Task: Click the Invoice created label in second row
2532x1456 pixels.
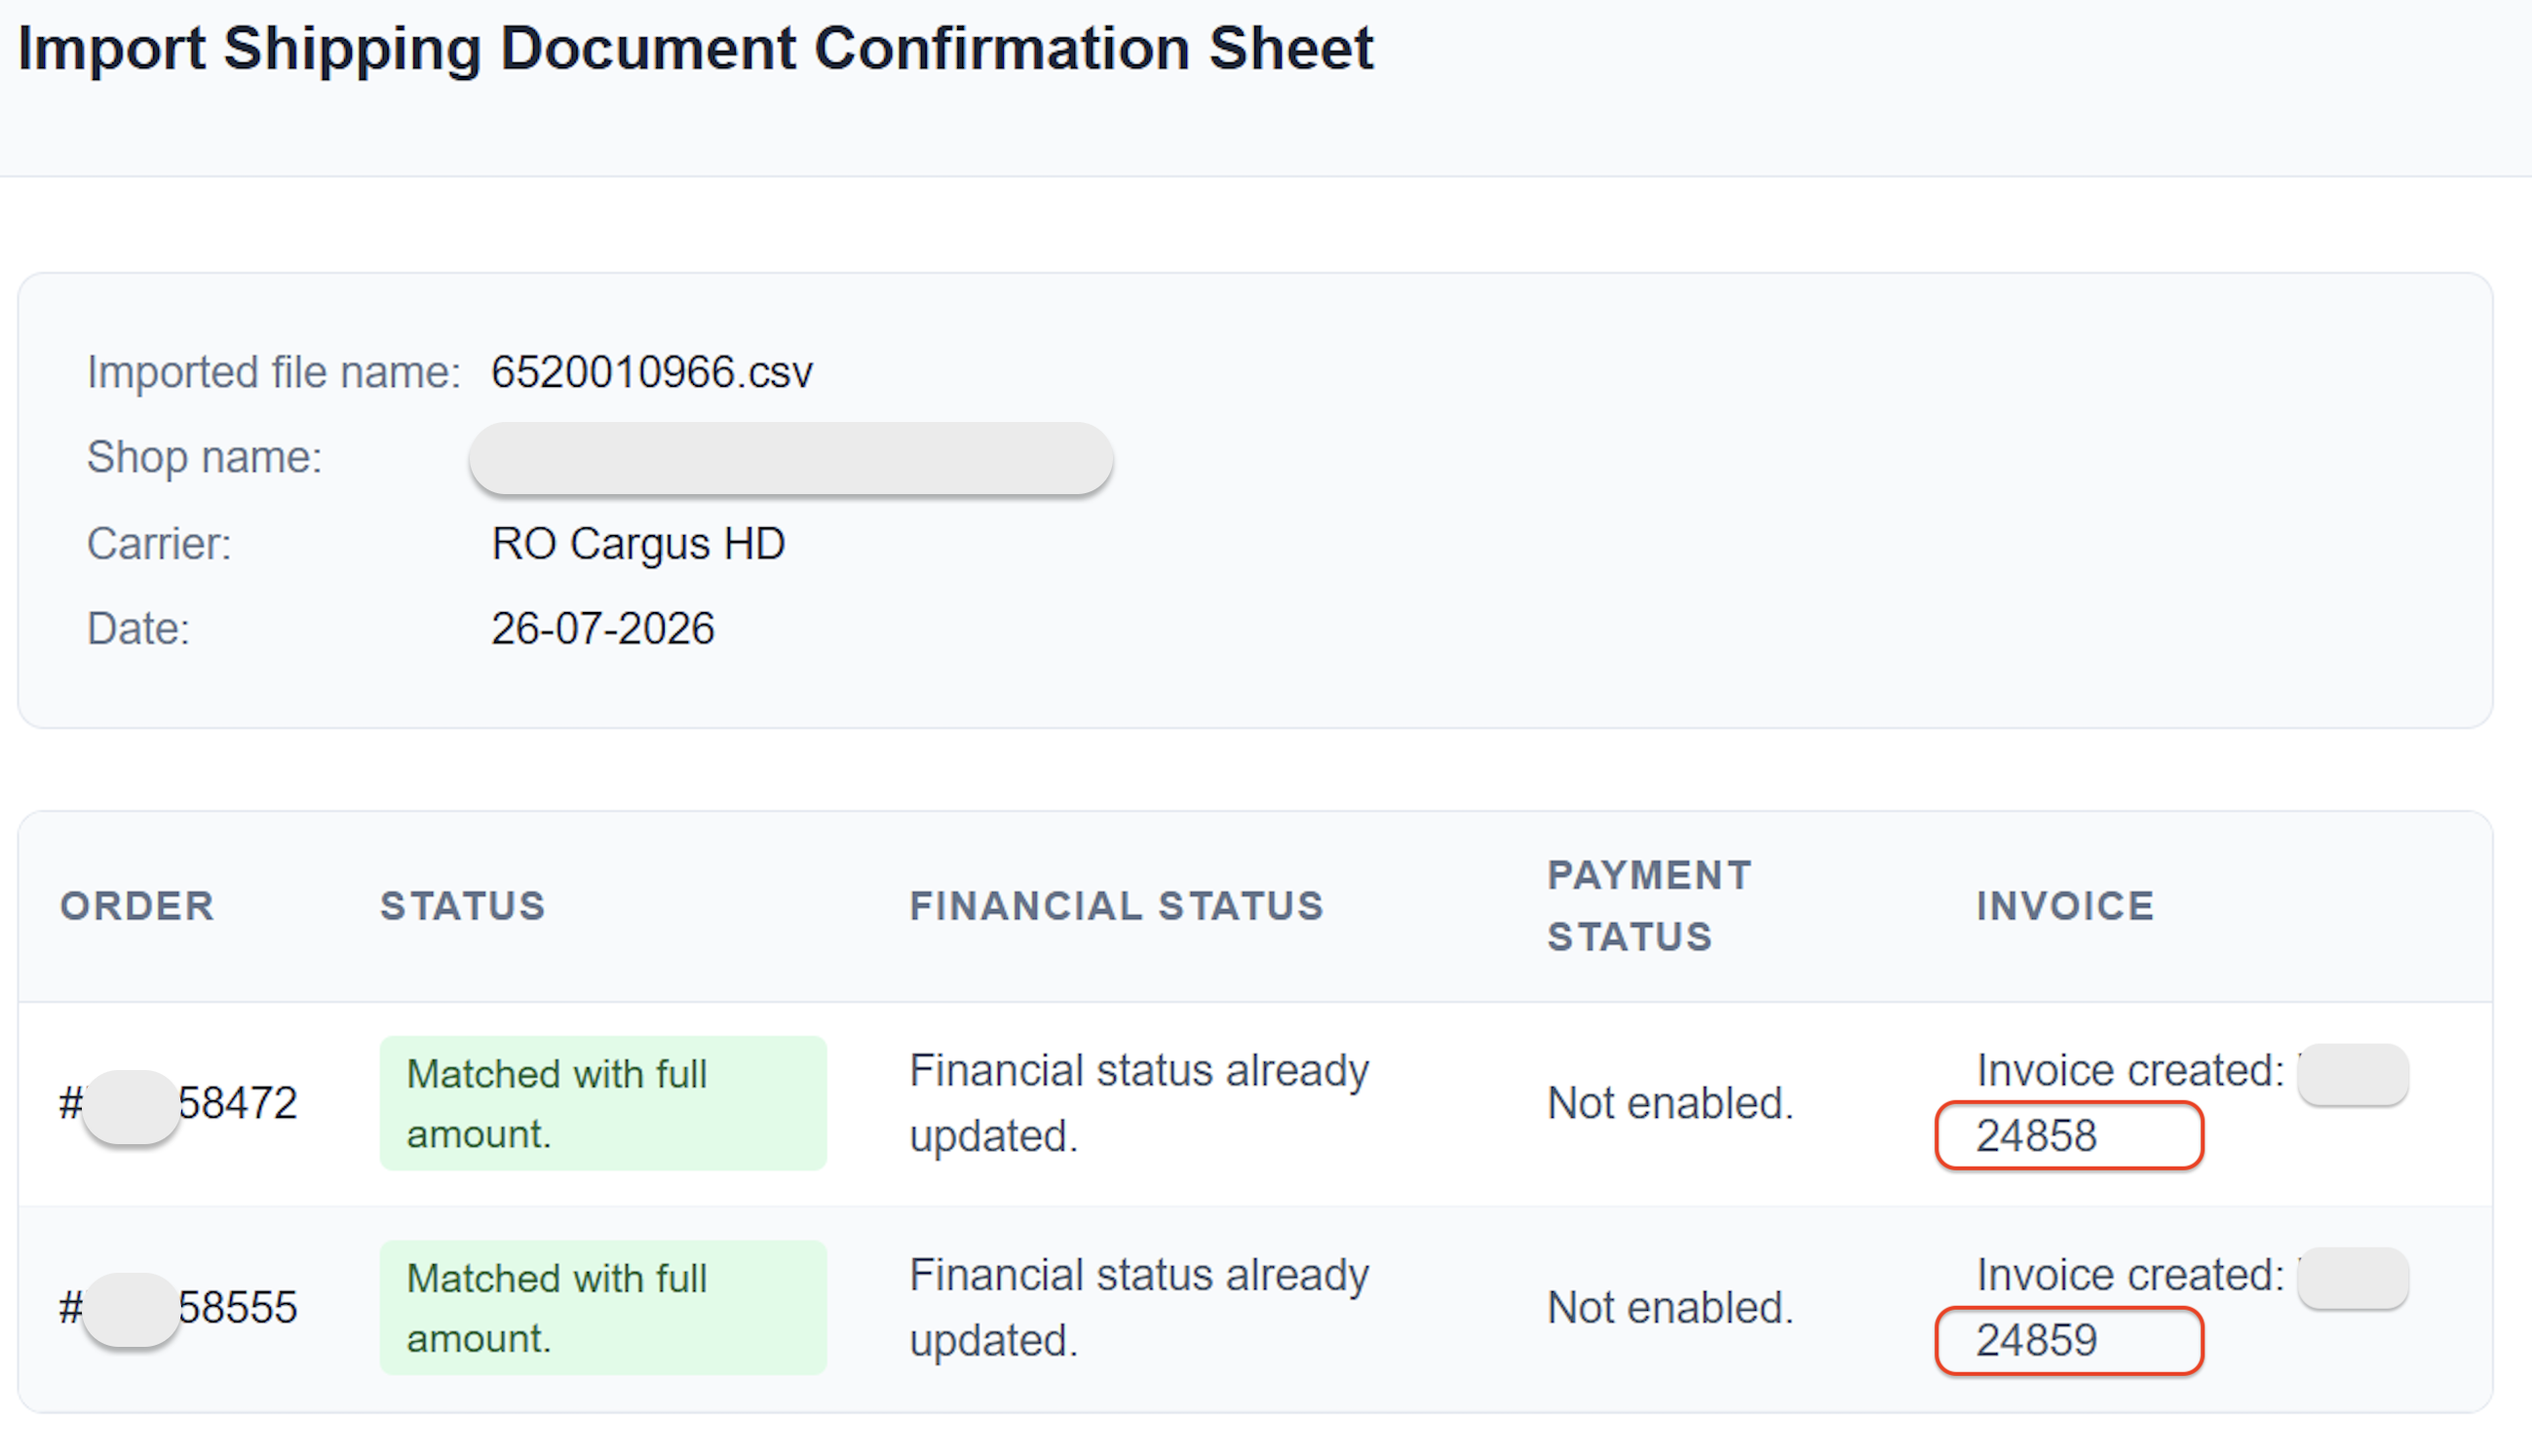Action: pos(2130,1275)
